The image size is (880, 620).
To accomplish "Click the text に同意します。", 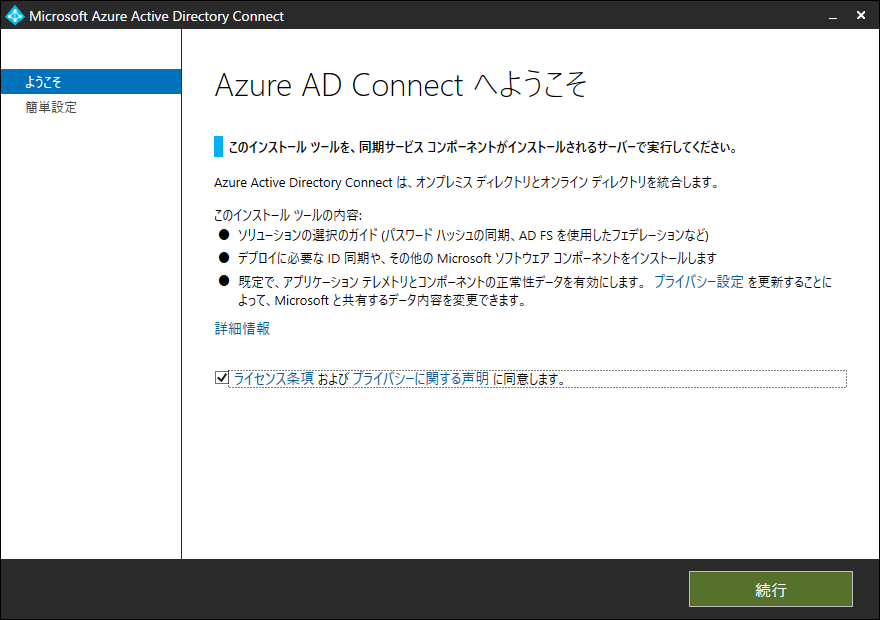I will [529, 379].
